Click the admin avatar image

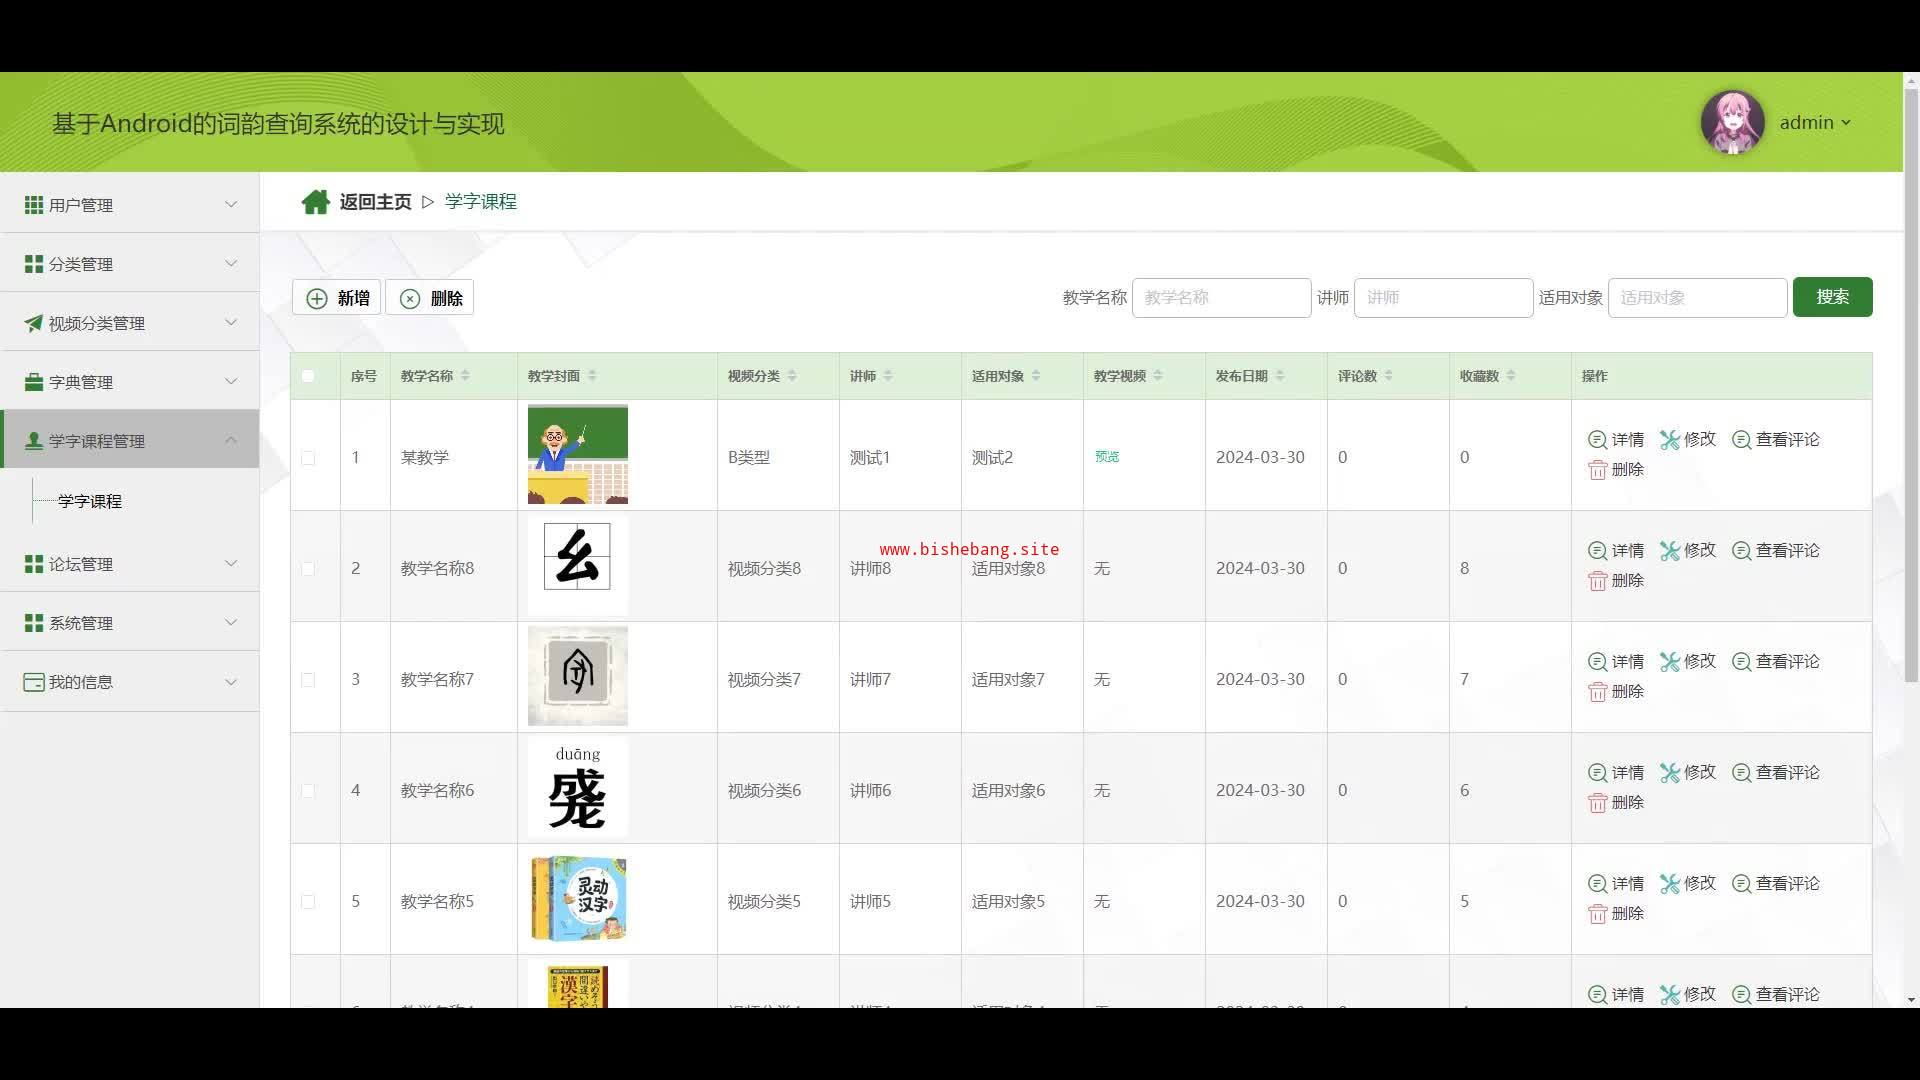click(1732, 122)
